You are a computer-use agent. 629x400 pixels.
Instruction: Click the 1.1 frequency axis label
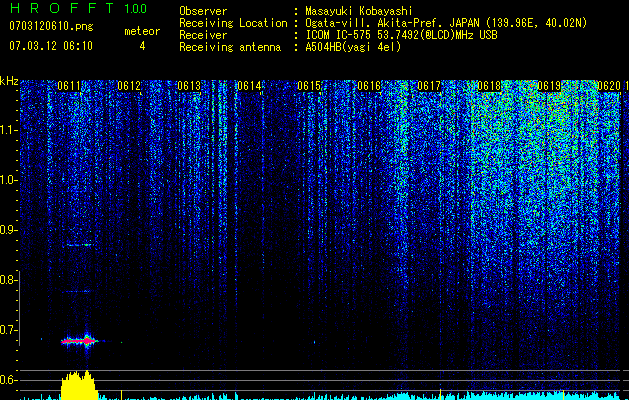click(8, 130)
